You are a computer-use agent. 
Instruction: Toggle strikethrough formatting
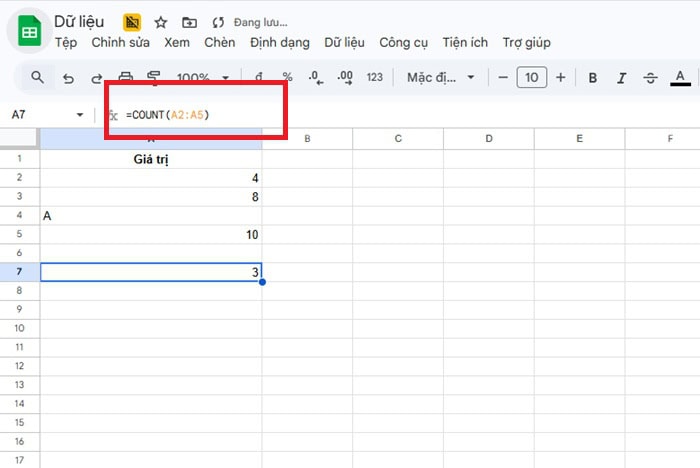tap(651, 78)
